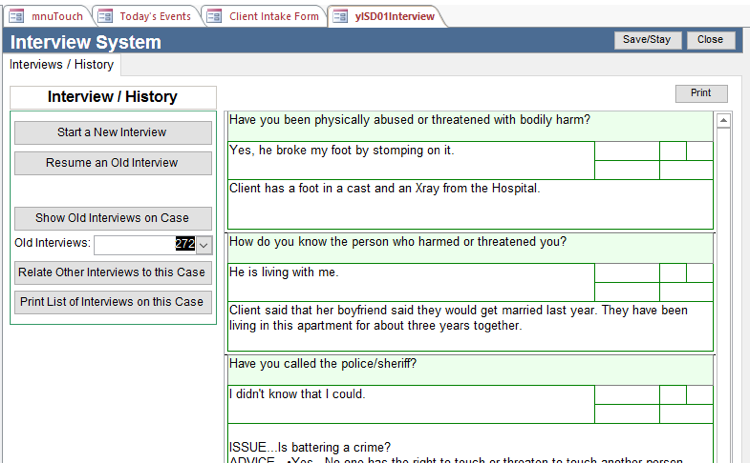750x463 pixels.
Task: Click the Client Intake Form tab icon
Action: [214, 16]
